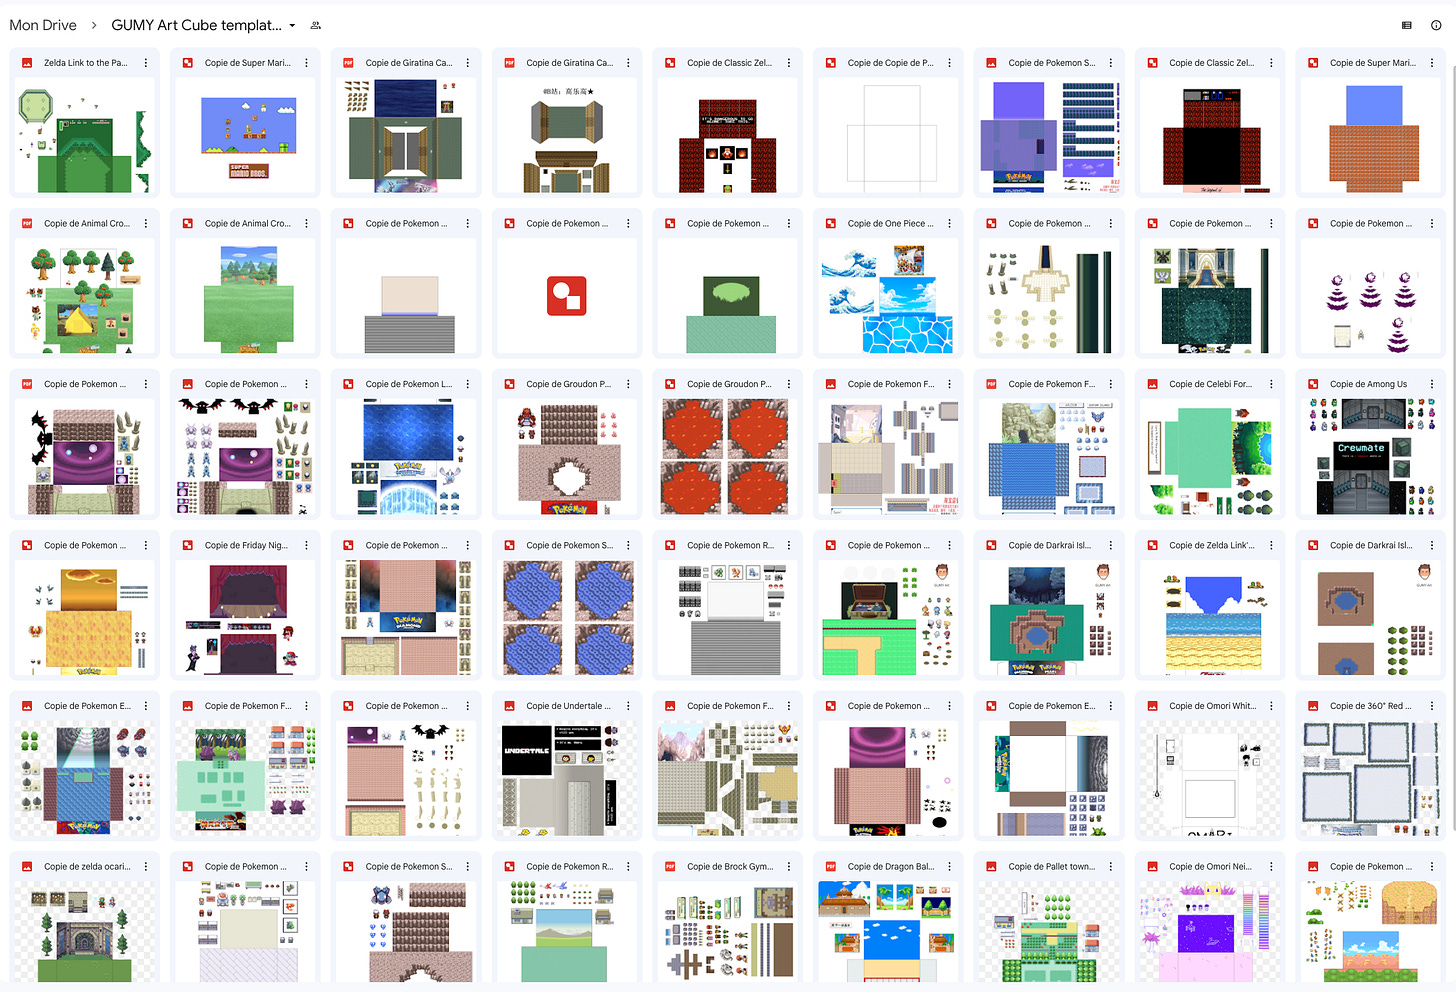Open more actions for Copie de Dragon Bal...
The image size is (1456, 992).
pyautogui.click(x=950, y=867)
